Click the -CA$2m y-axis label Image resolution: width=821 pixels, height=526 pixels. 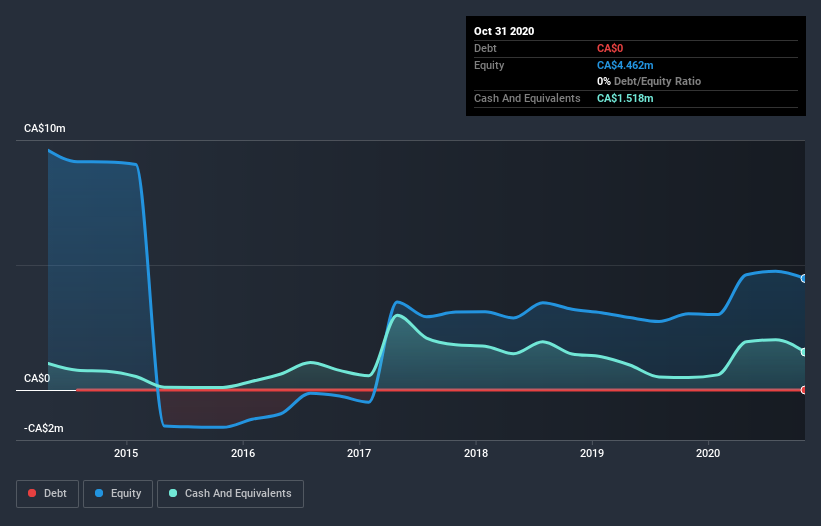pos(44,428)
